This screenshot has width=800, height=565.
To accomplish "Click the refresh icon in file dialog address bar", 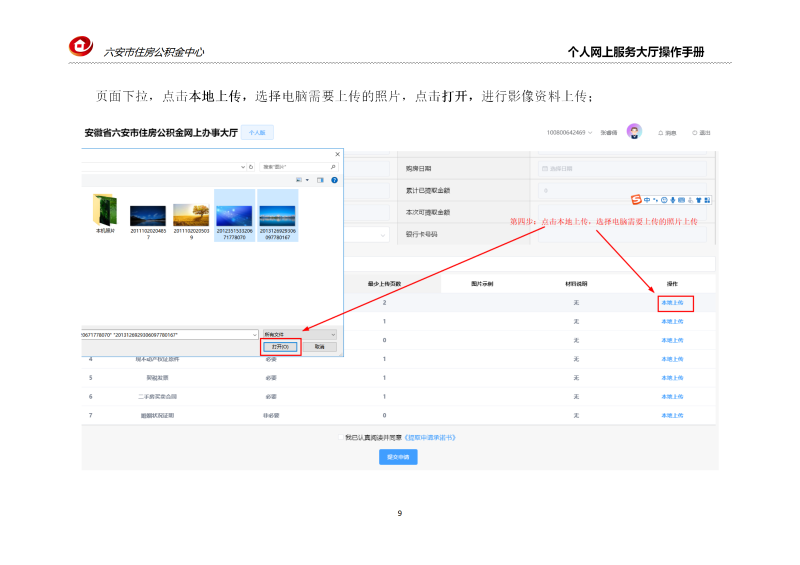I will coord(251,167).
